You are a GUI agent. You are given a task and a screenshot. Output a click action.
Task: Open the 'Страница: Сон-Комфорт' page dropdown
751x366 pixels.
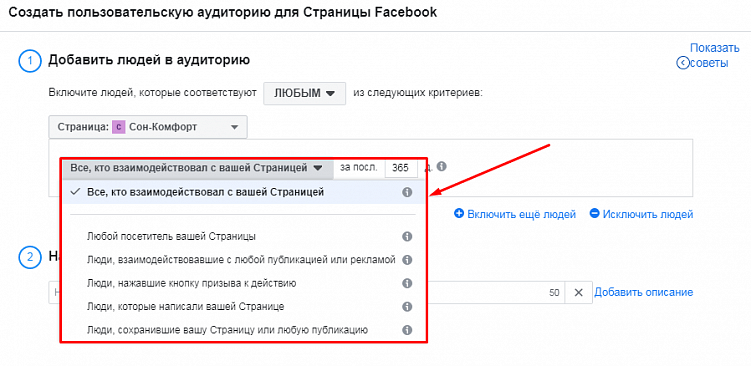[148, 127]
